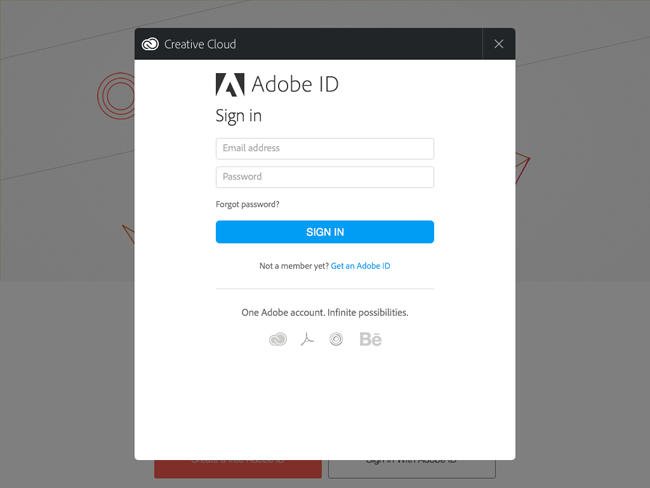Click the Sign in heading
The width and height of the screenshot is (650, 488).
tap(239, 116)
